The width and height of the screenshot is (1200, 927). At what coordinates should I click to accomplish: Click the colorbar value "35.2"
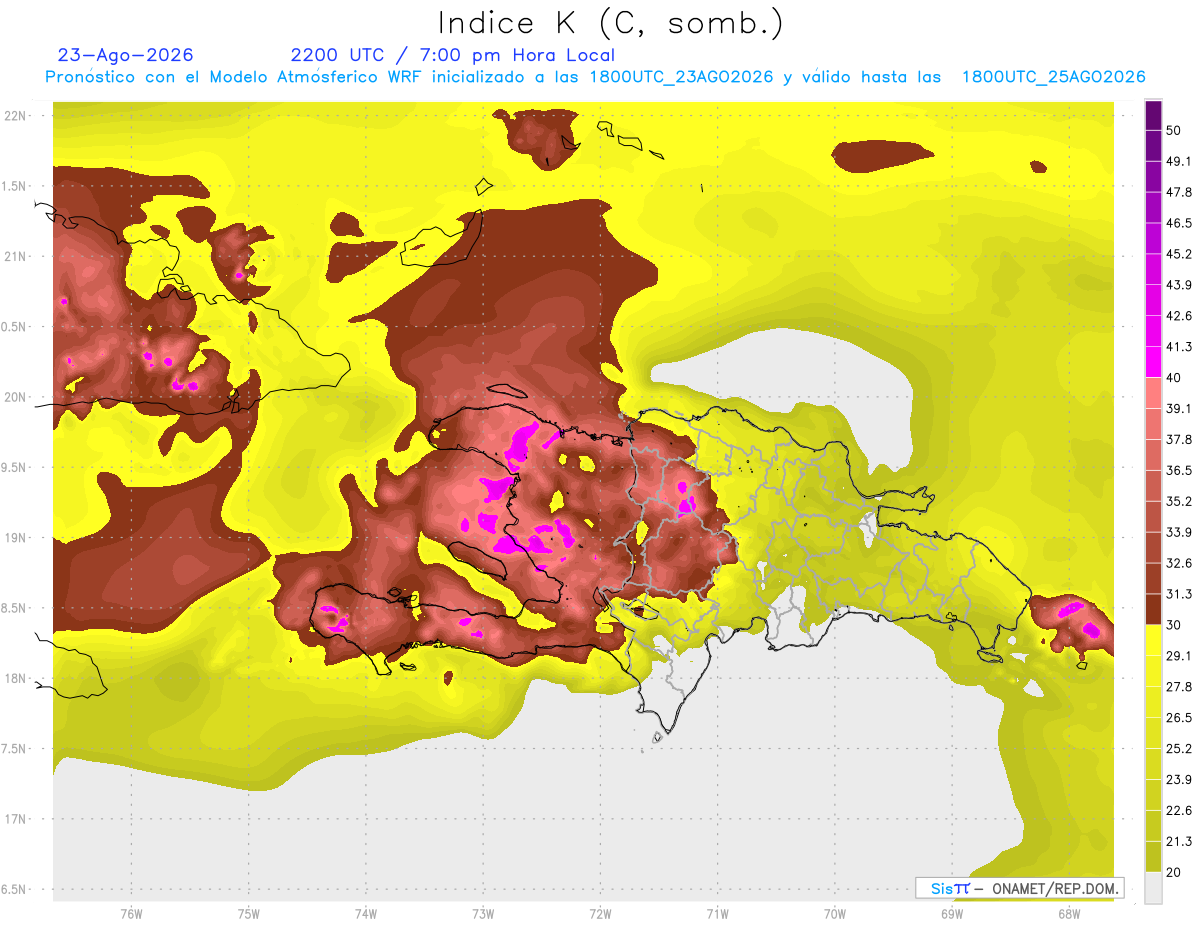[1179, 501]
